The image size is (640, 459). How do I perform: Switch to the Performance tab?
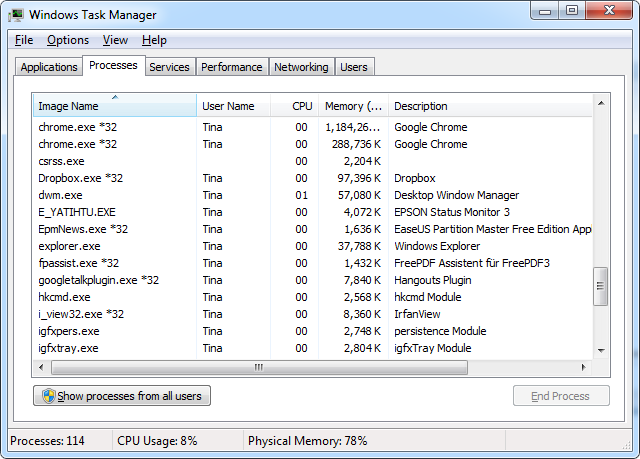pos(231,67)
